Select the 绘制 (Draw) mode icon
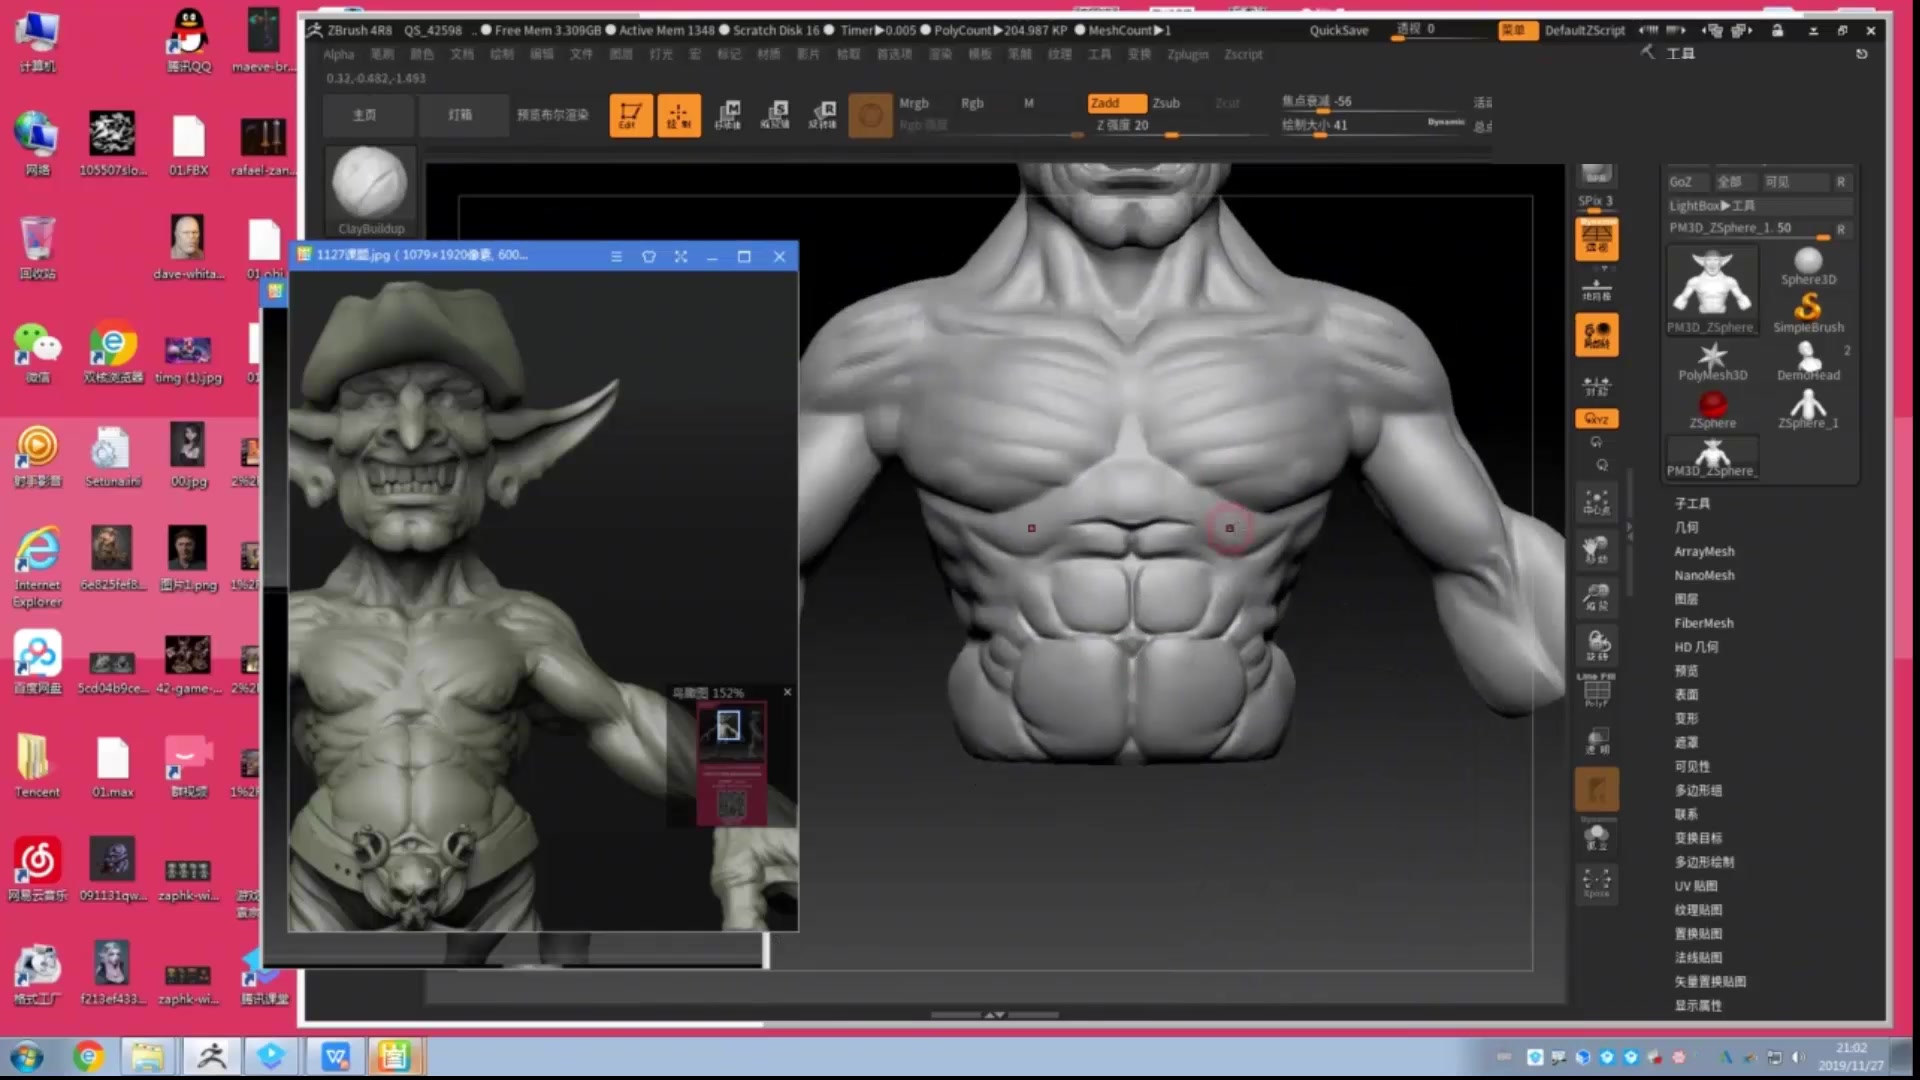The image size is (1920, 1080). [x=678, y=114]
